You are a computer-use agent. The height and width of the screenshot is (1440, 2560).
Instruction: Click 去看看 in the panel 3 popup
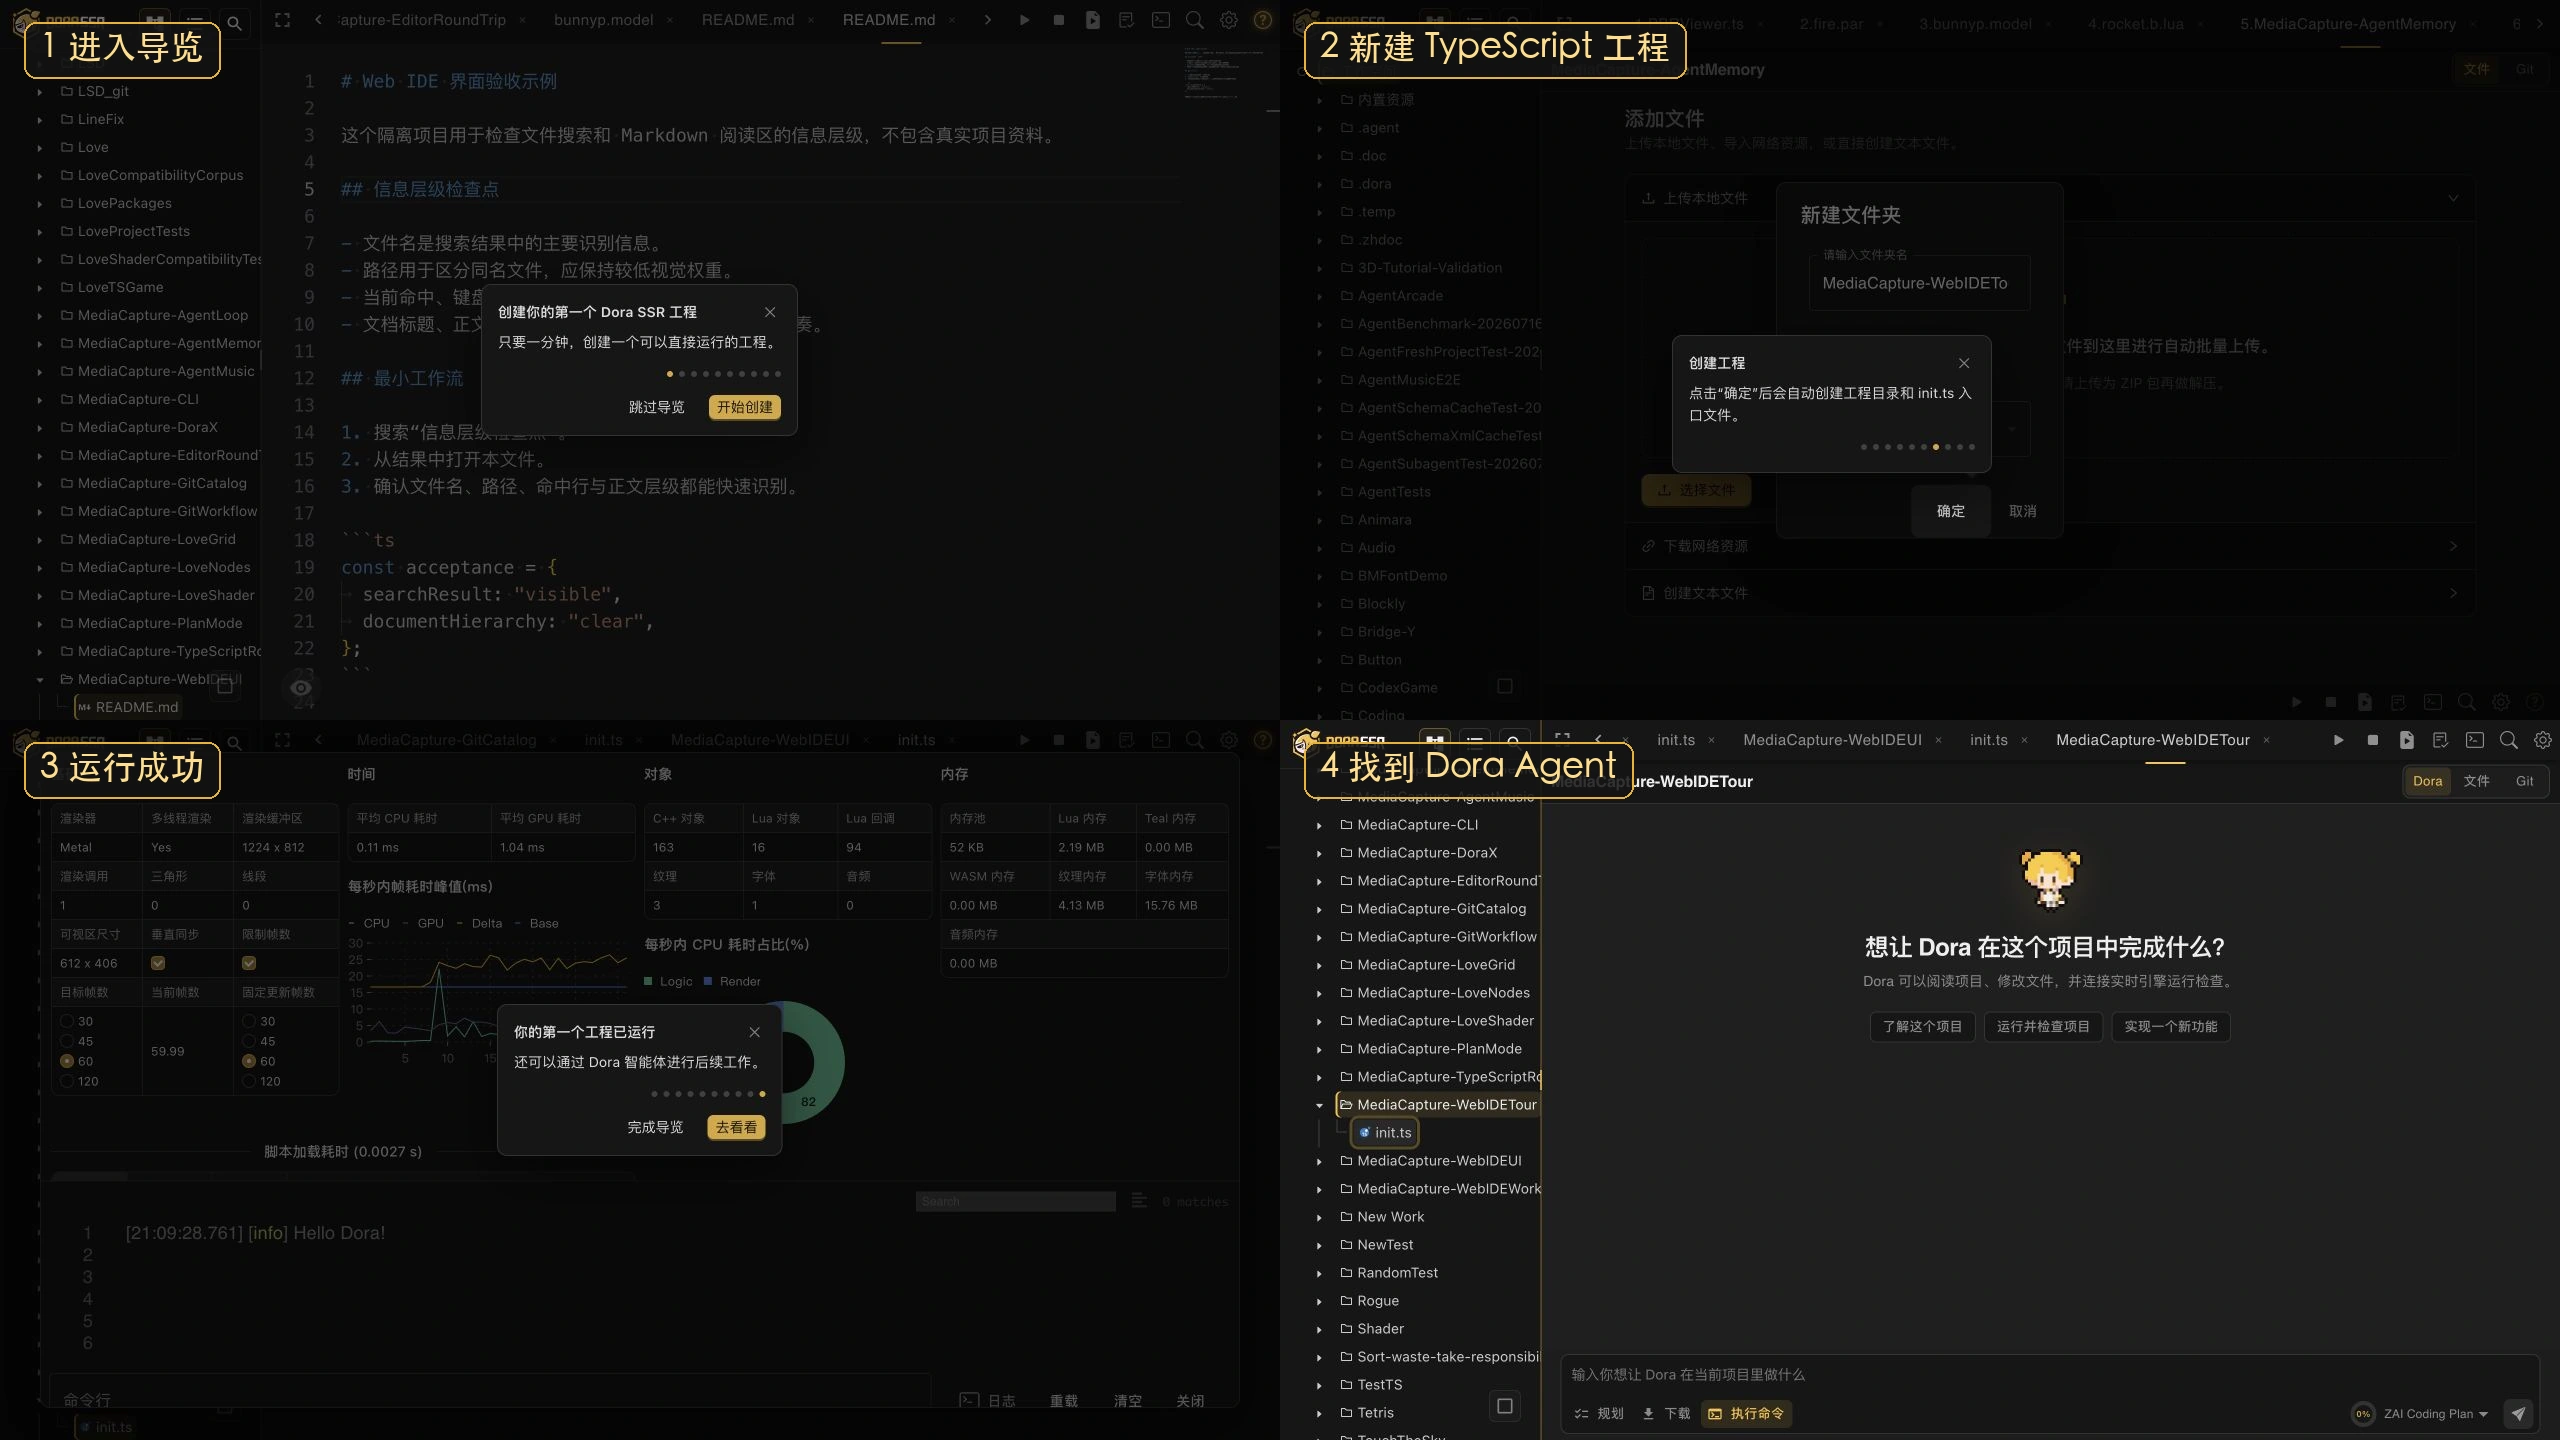[x=736, y=1127]
